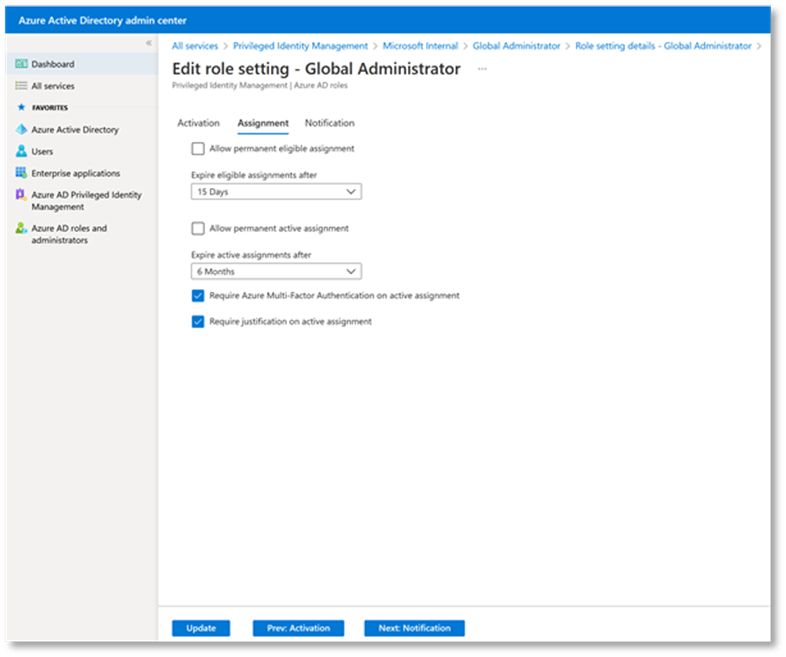Viewport: 786px width, 657px height.
Task: Click the Dashboard icon in sidebar
Action: [x=22, y=65]
